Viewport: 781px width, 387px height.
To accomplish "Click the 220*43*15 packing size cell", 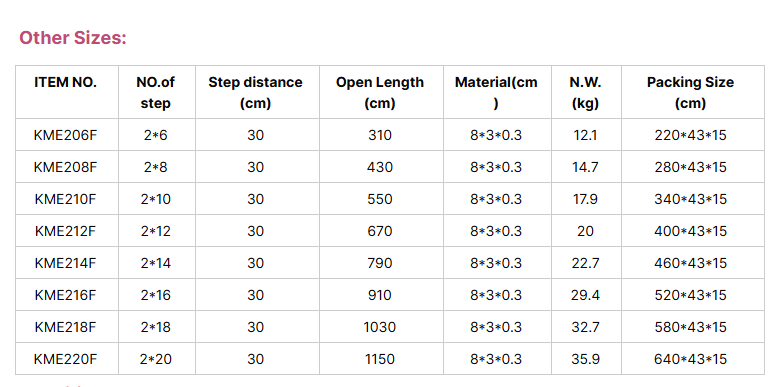I will (690, 135).
